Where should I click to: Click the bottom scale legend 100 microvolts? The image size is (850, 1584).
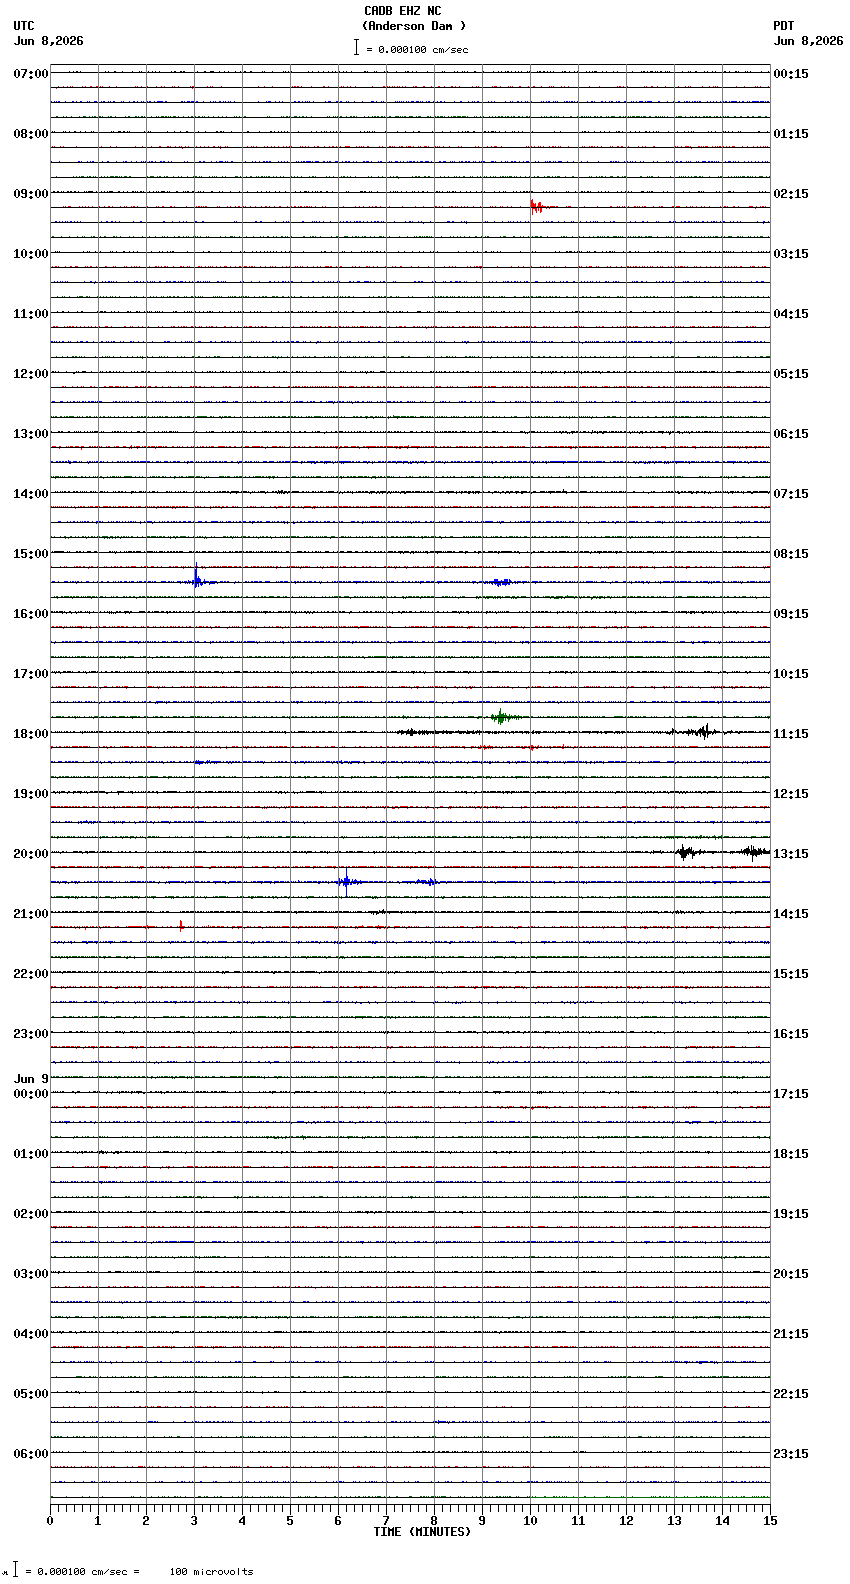coord(212,1572)
